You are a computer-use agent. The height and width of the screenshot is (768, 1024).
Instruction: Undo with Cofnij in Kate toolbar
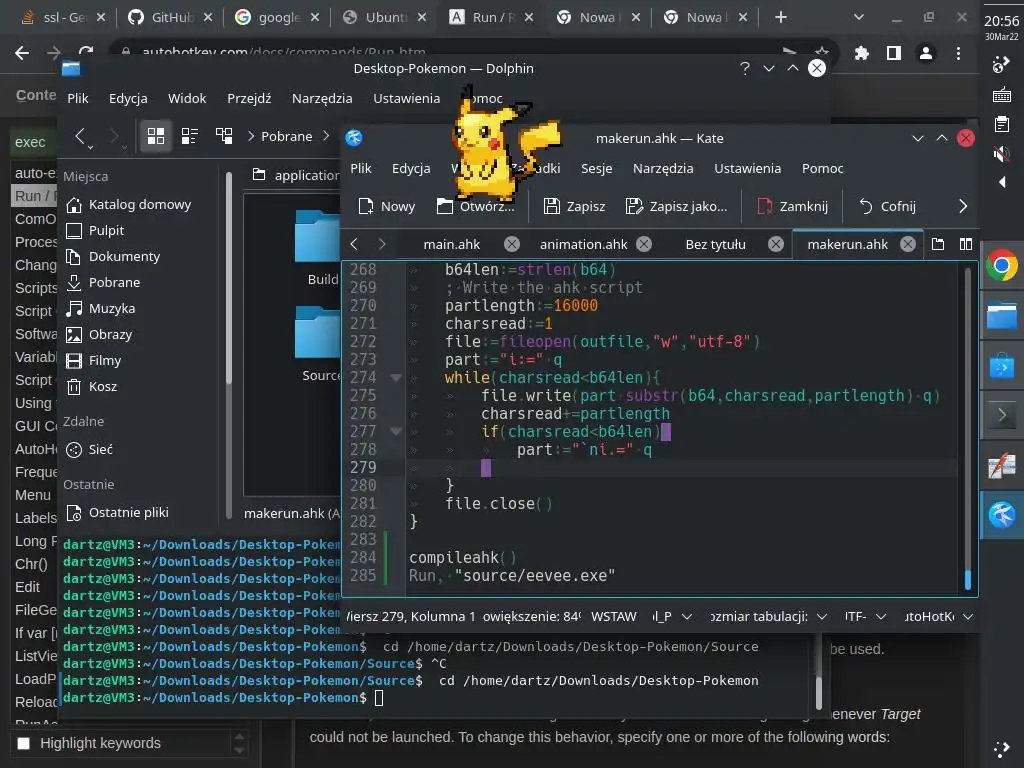tap(887, 206)
